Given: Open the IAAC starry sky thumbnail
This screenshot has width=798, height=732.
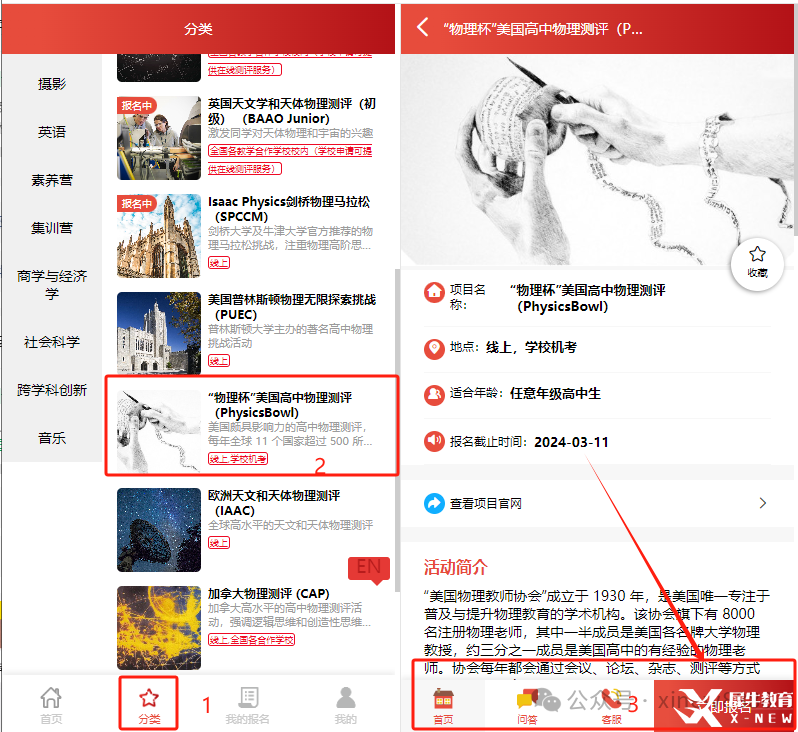Looking at the screenshot, I should point(159,530).
